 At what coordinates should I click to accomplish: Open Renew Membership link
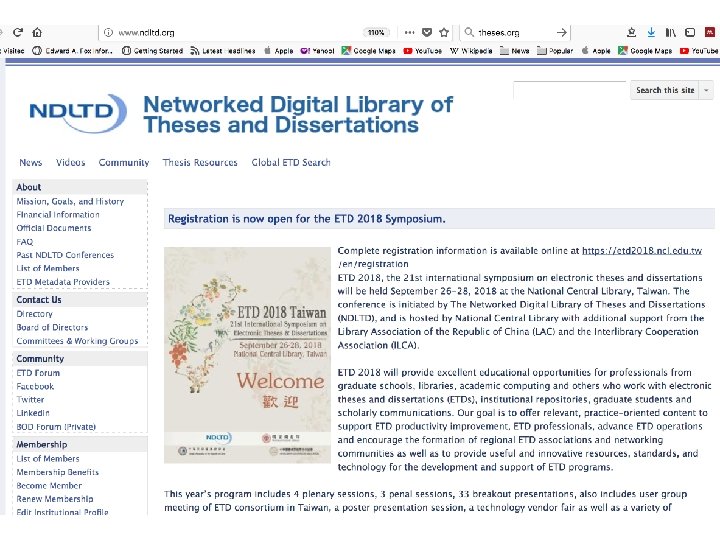click(x=55, y=499)
